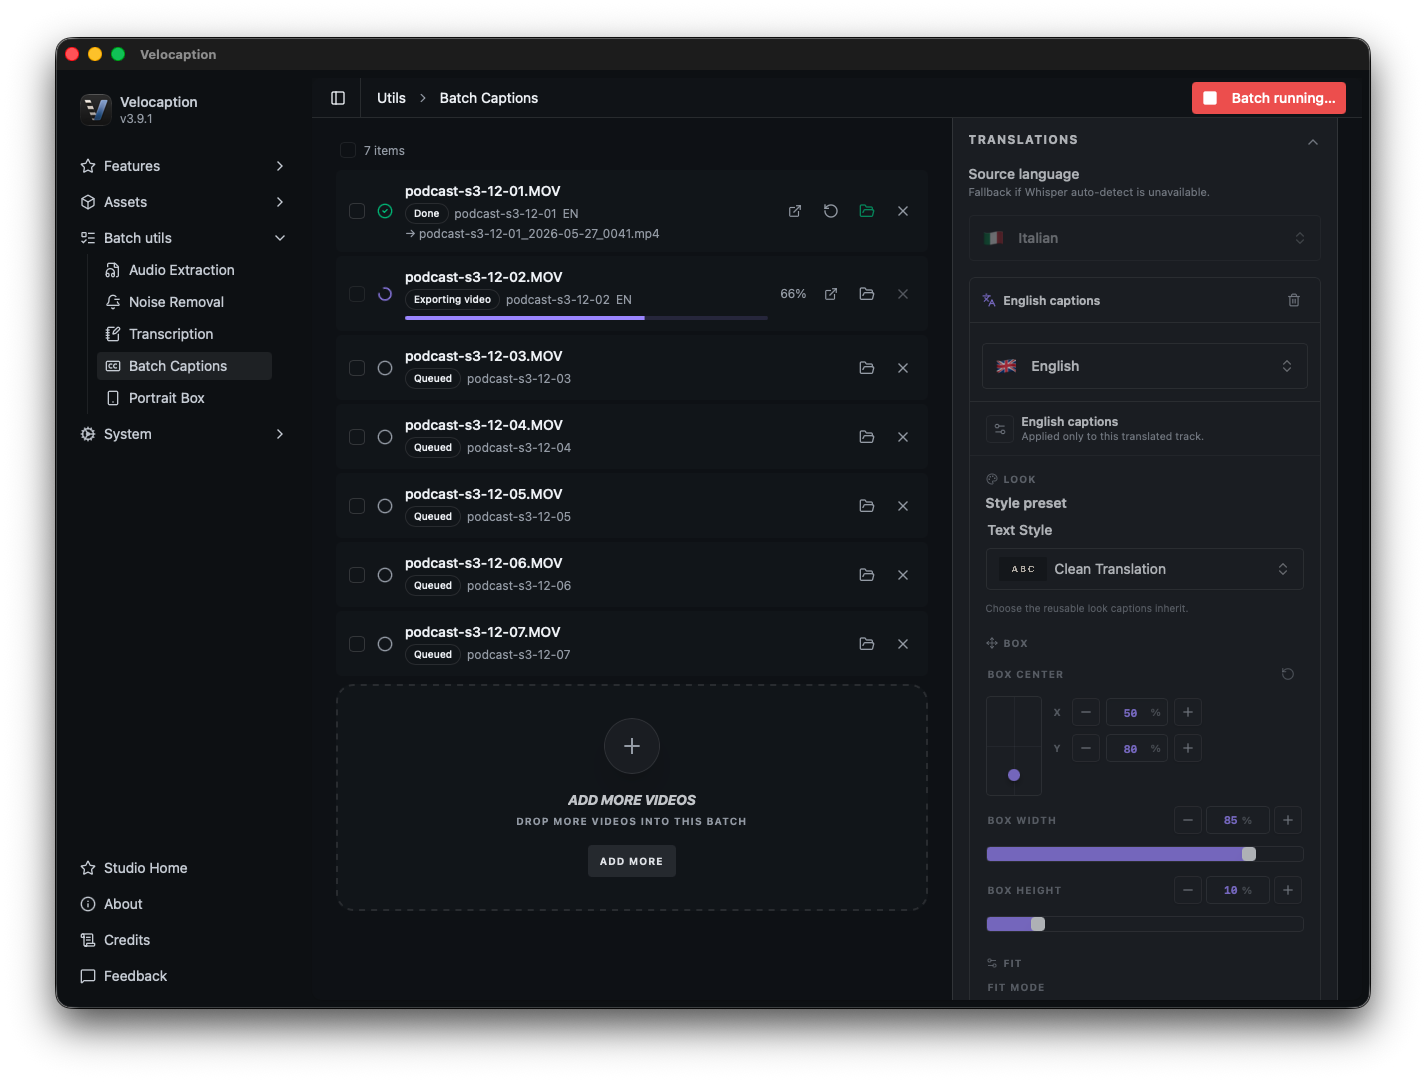The height and width of the screenshot is (1082, 1426).
Task: Collapse the Batch utils section
Action: (183, 238)
